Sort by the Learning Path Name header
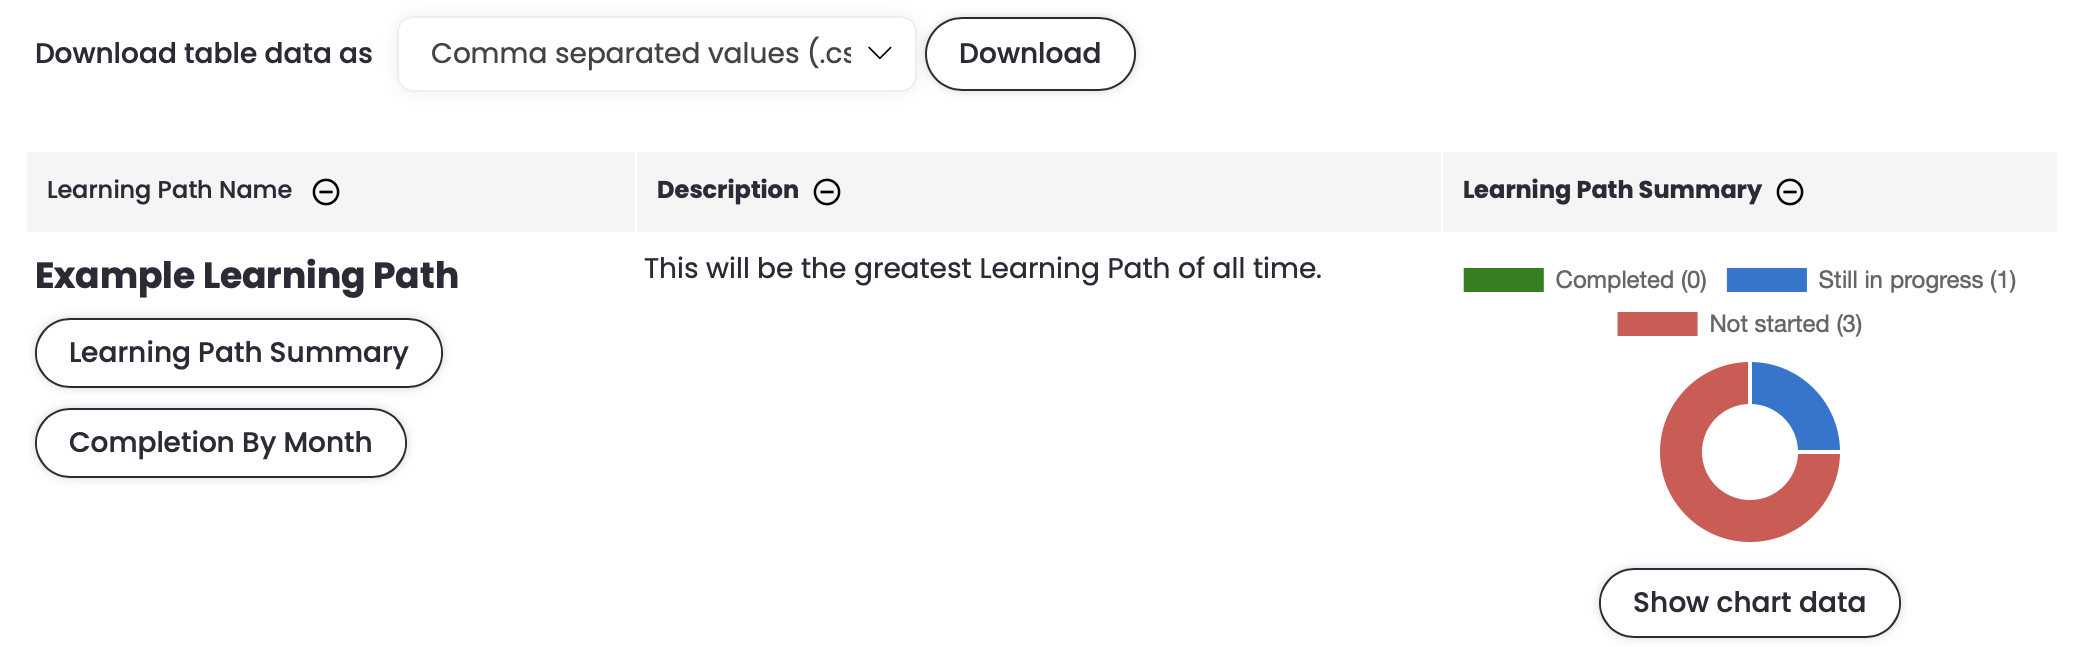 [169, 190]
